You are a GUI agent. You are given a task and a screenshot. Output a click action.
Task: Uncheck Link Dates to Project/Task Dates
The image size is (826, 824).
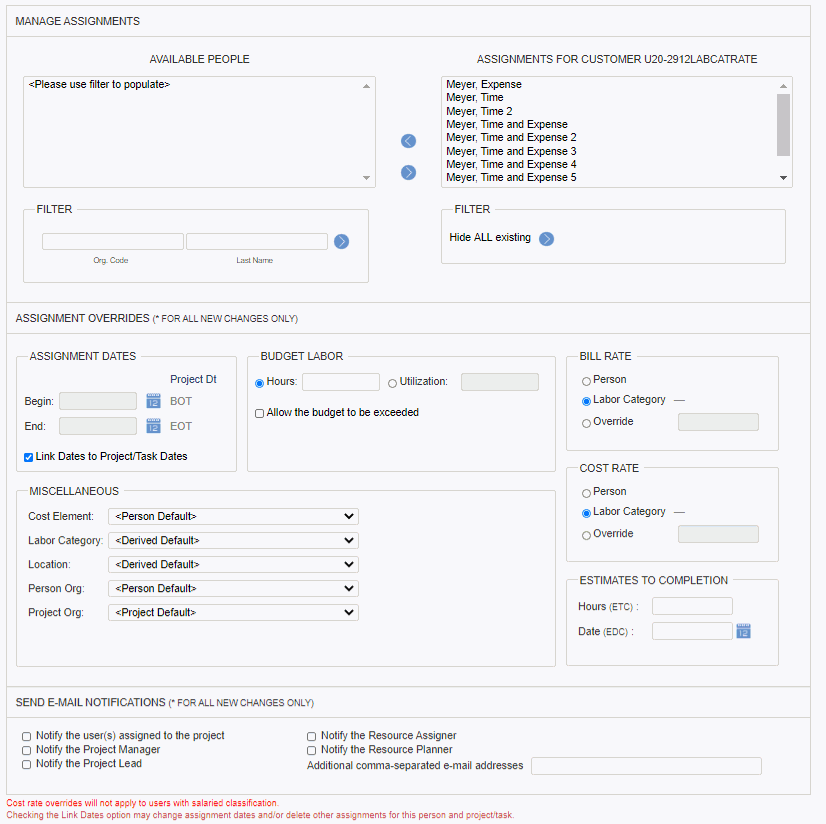[x=28, y=457]
